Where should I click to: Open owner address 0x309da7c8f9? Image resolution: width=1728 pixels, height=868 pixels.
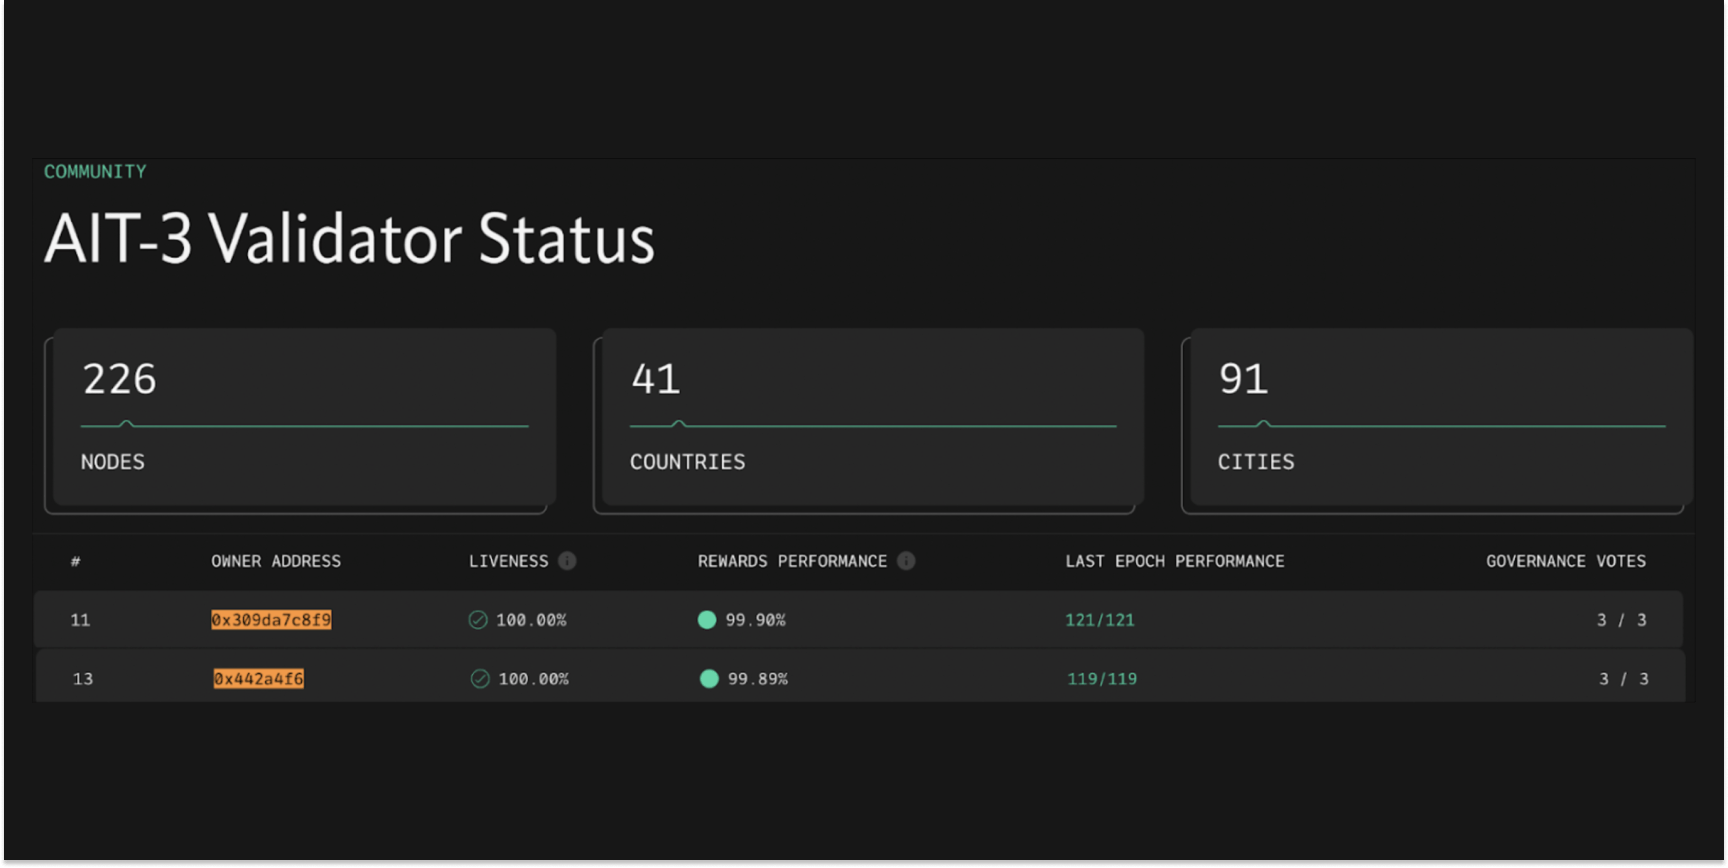(x=271, y=620)
